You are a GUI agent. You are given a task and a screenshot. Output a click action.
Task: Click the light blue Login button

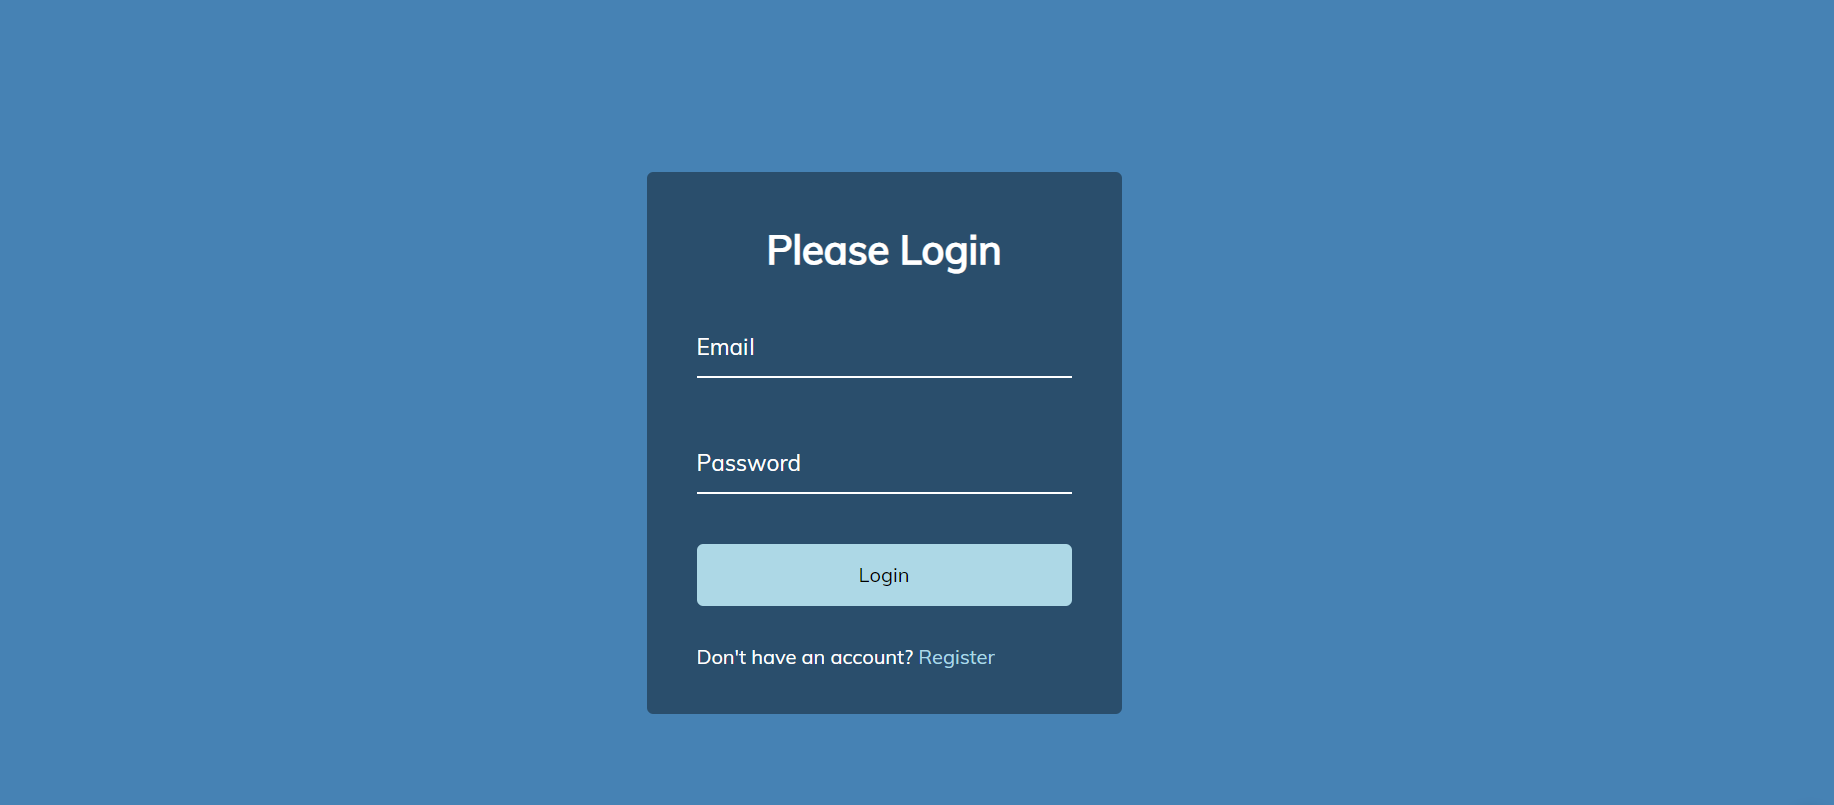(x=884, y=575)
